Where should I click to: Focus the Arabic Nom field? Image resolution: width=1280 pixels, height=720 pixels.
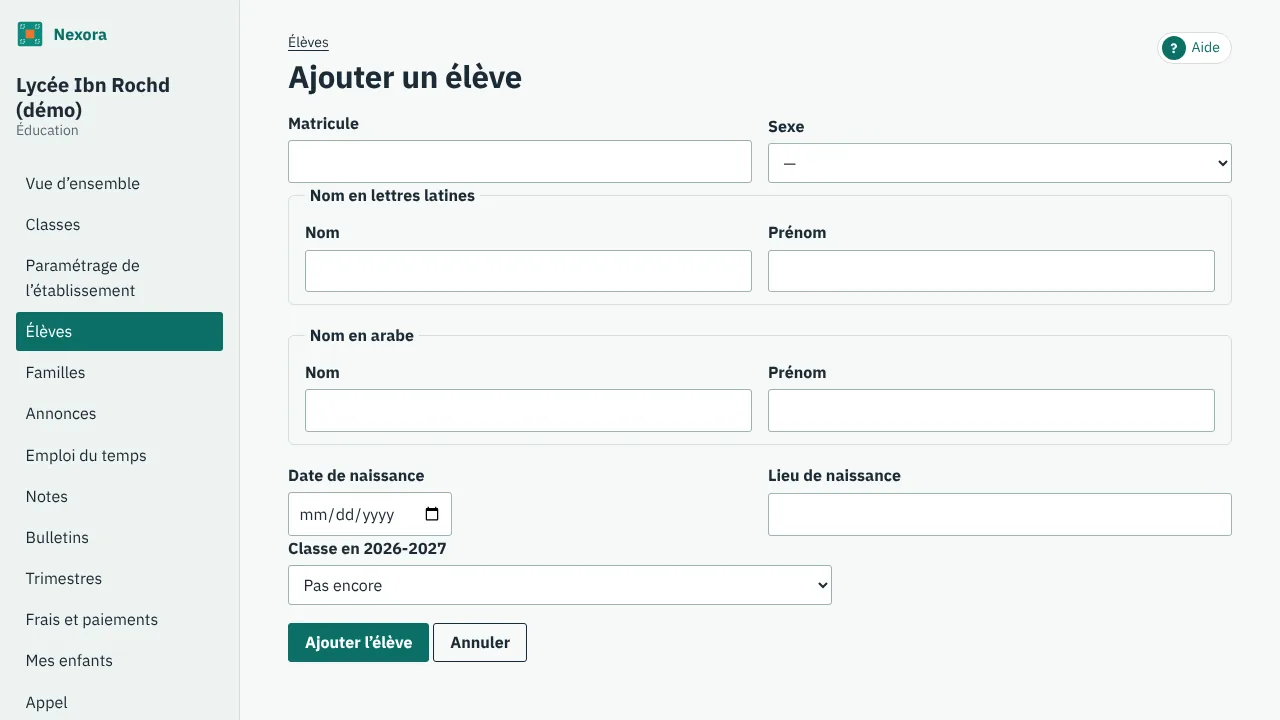click(x=528, y=411)
